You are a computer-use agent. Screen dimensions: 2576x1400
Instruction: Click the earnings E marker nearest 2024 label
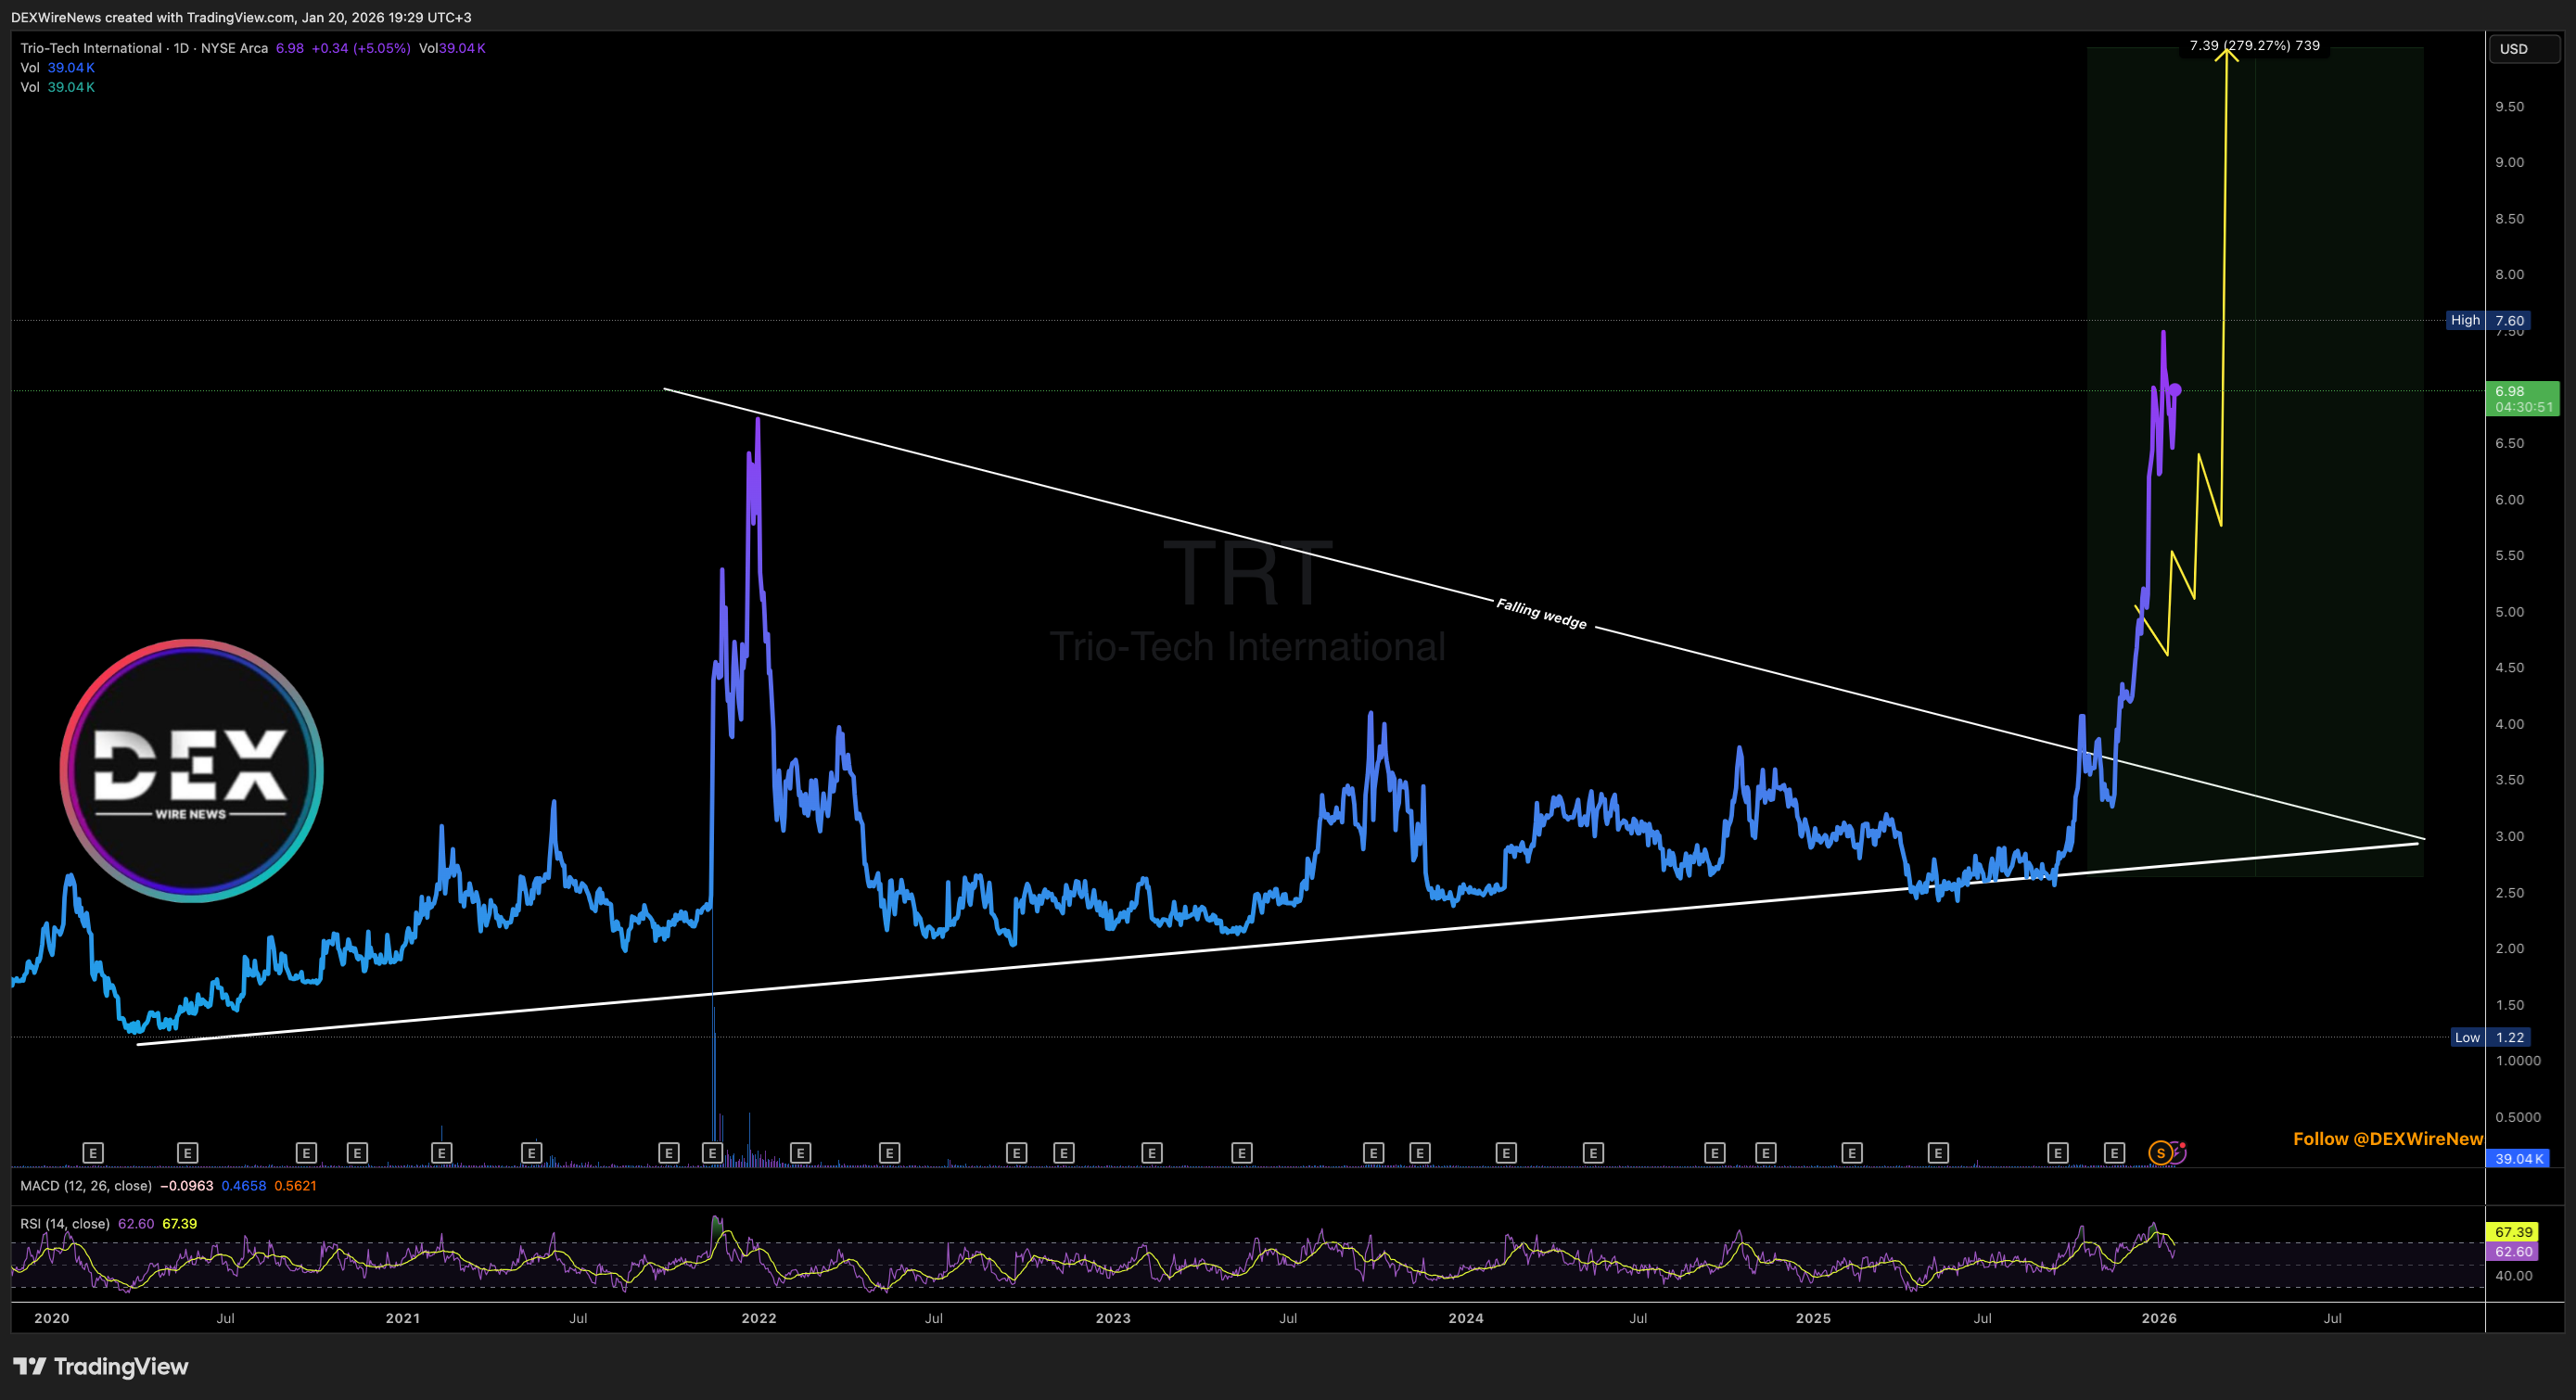coord(1506,1153)
